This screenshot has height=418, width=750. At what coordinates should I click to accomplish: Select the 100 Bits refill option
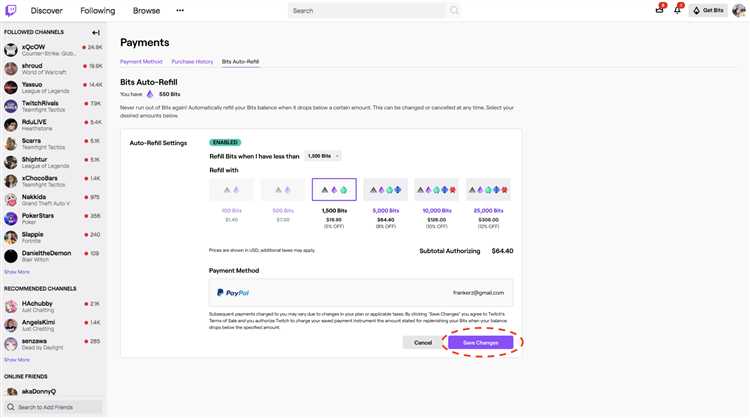click(232, 190)
